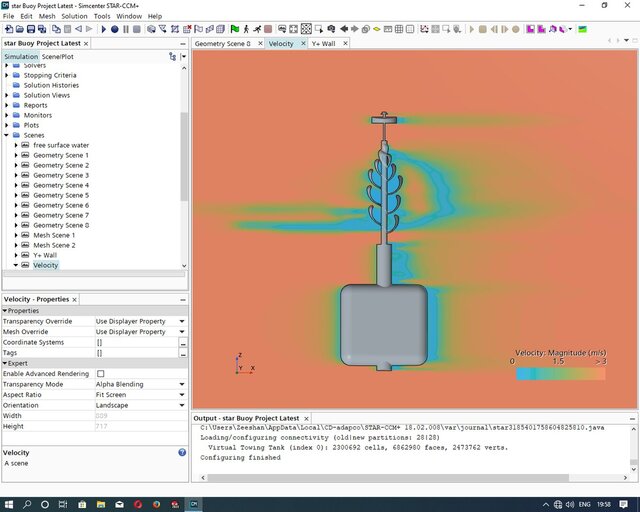This screenshot has height=512, width=640.
Task: Open the Windows Start menu
Action: (9, 504)
